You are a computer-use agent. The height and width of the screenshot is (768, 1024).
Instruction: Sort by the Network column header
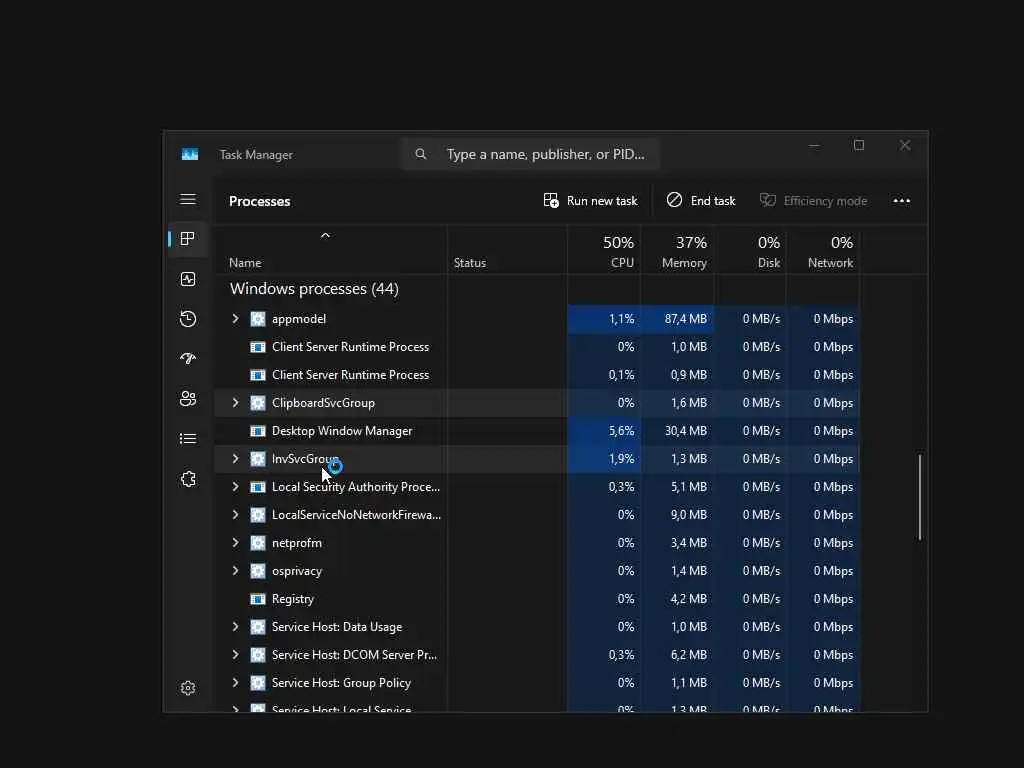[x=823, y=250]
